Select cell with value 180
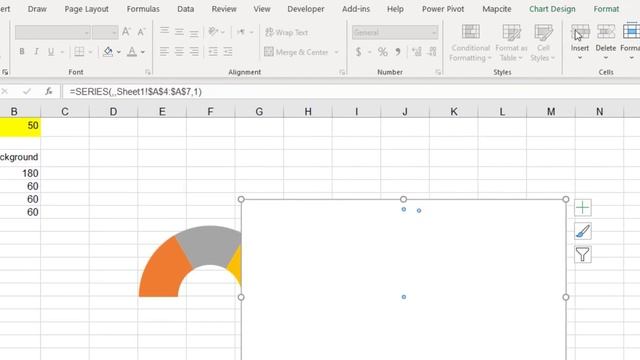Viewport: 640px width, 360px height. [x=20, y=173]
